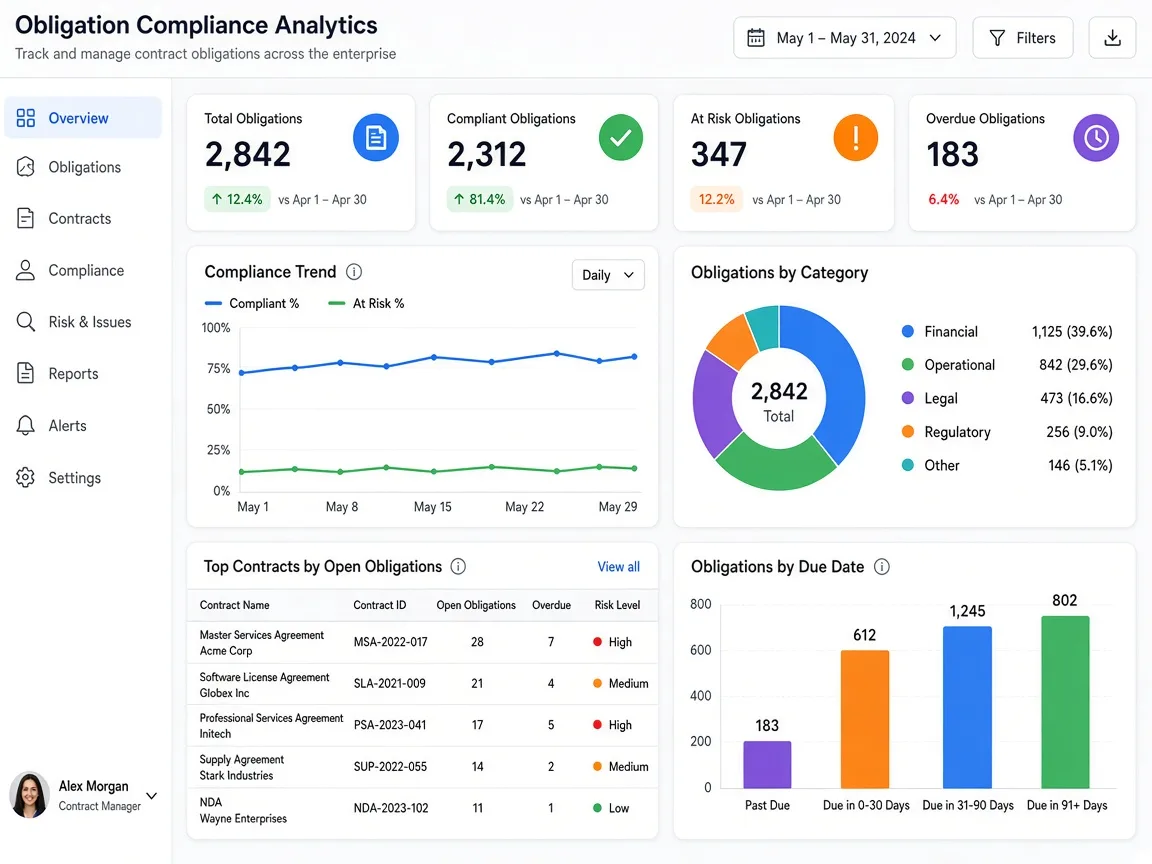Click the purple Past Due bar
The height and width of the screenshot is (864, 1152).
767,764
